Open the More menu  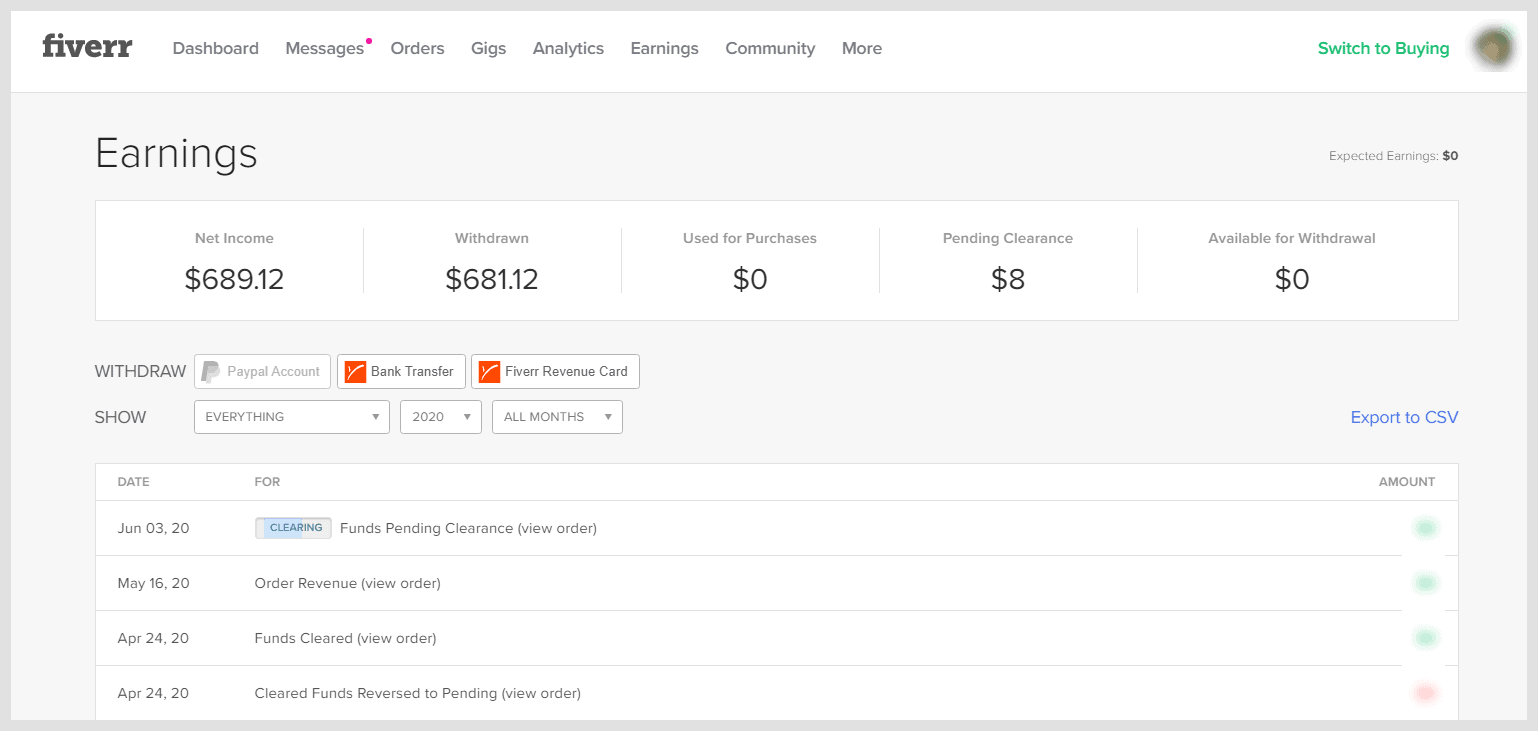pyautogui.click(x=862, y=48)
